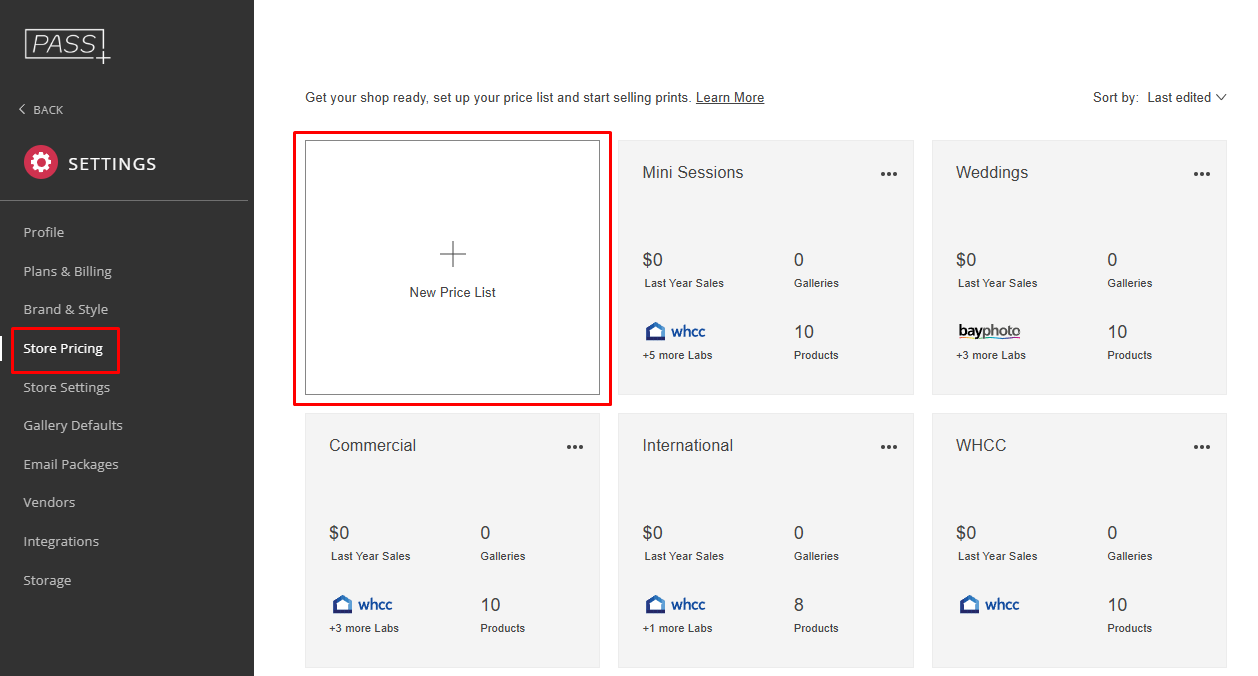The image size is (1258, 676).
Task: Click the bayphoto logo on Weddings card
Action: [988, 331]
